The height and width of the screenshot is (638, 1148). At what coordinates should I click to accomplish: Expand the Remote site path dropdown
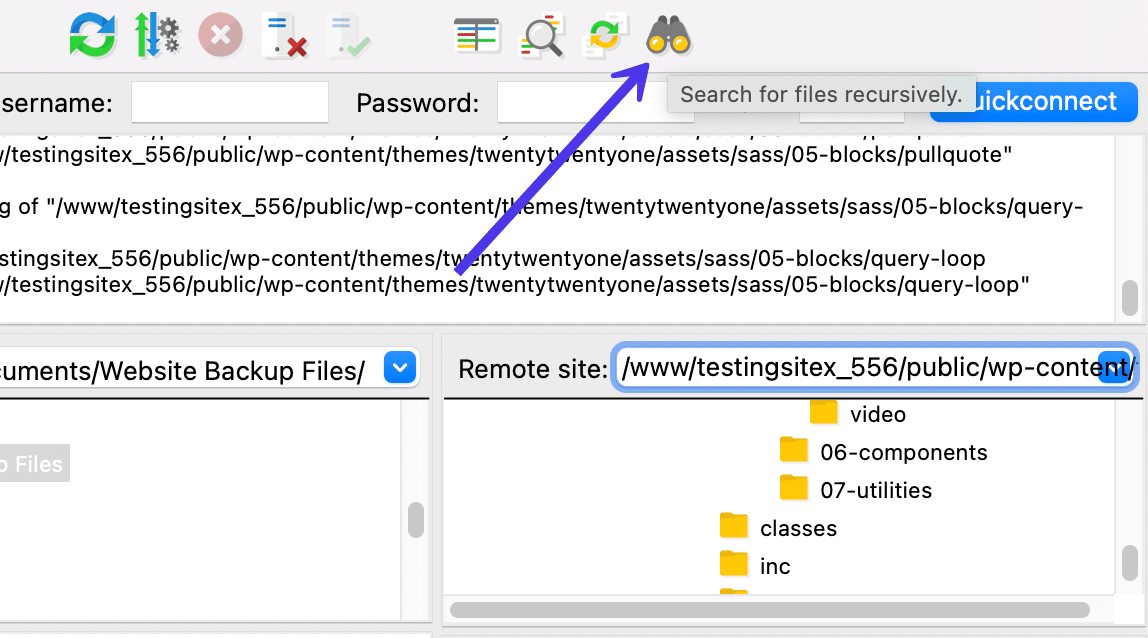pos(1112,368)
